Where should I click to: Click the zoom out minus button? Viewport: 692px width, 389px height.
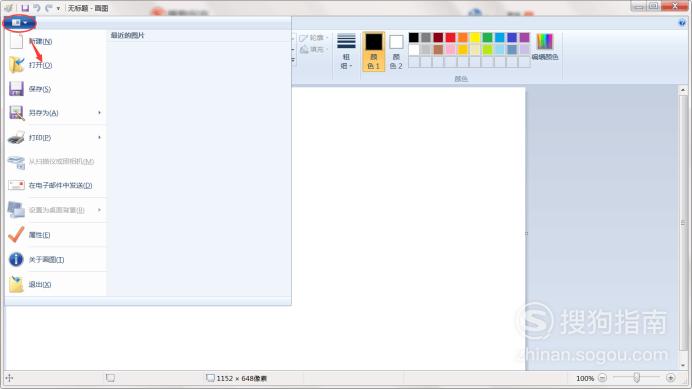coord(602,378)
